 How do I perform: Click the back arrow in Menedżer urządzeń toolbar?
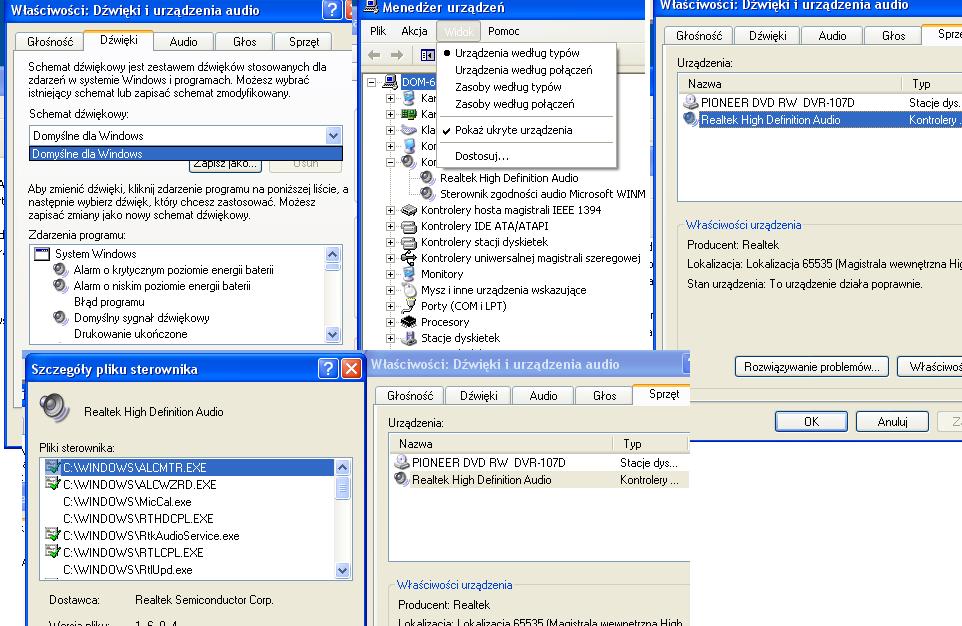(x=374, y=55)
